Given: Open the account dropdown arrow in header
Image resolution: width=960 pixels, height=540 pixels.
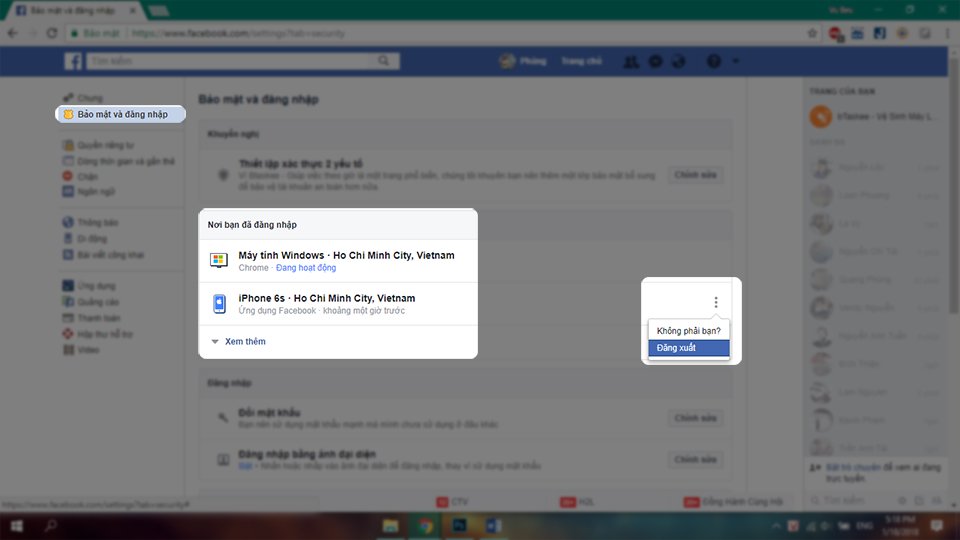Looking at the screenshot, I should coord(735,61).
